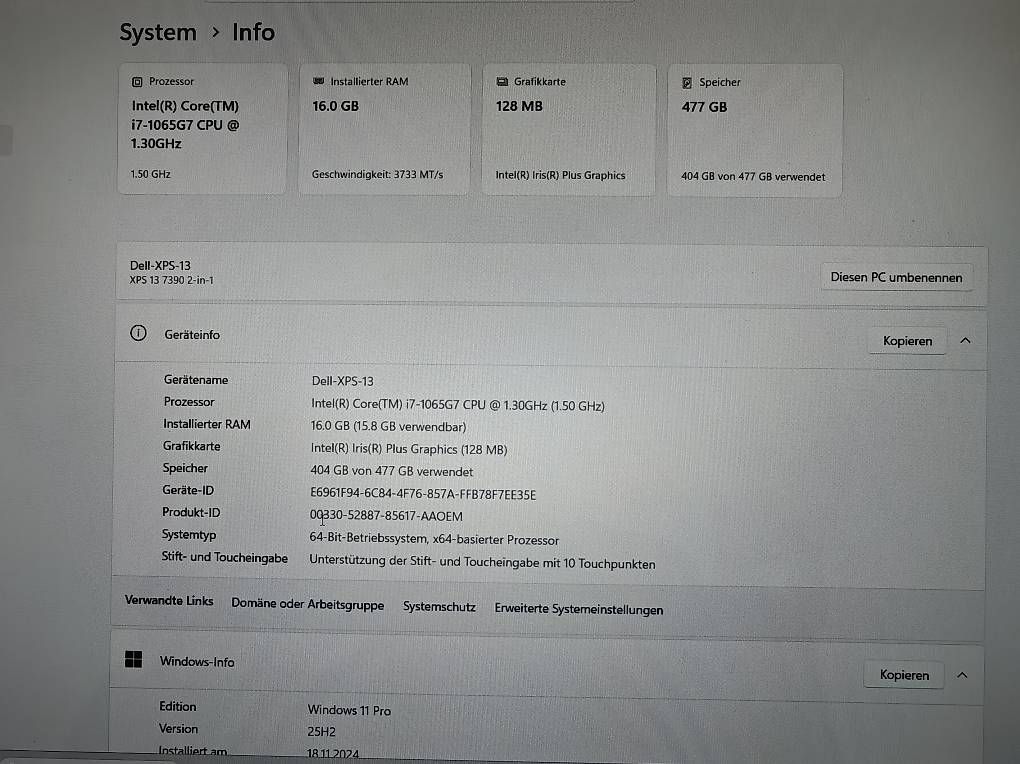Image resolution: width=1020 pixels, height=764 pixels.
Task: Click the Prozessor value i7-1065G7 row
Action: pyautogui.click(x=458, y=405)
